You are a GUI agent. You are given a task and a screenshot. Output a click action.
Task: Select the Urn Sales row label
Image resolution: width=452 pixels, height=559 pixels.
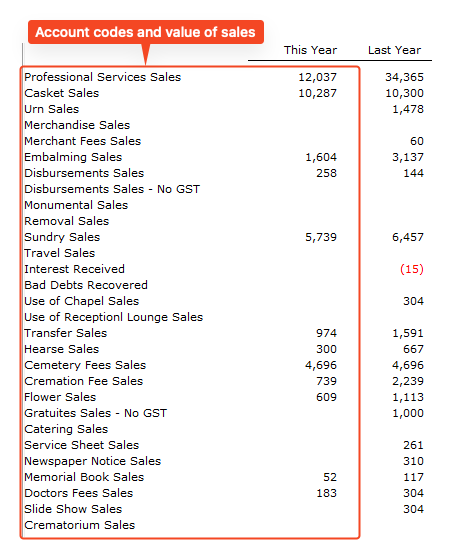[52, 109]
